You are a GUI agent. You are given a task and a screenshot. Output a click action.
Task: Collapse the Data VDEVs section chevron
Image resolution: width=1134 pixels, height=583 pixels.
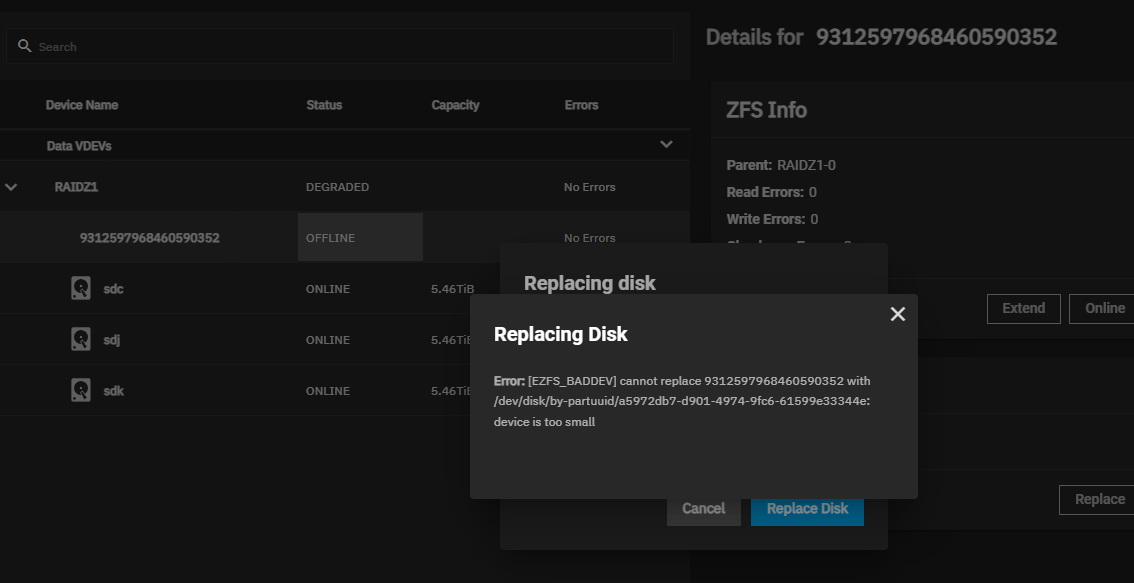(x=666, y=145)
